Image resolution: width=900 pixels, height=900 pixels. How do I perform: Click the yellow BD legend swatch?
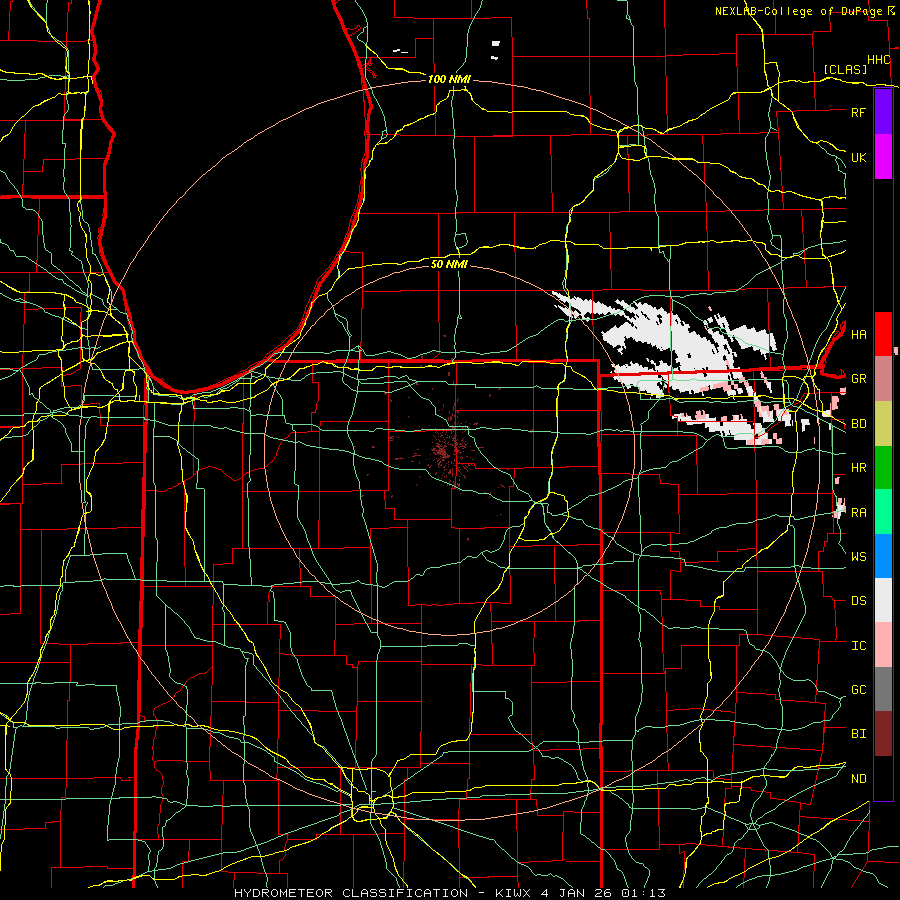[x=883, y=423]
